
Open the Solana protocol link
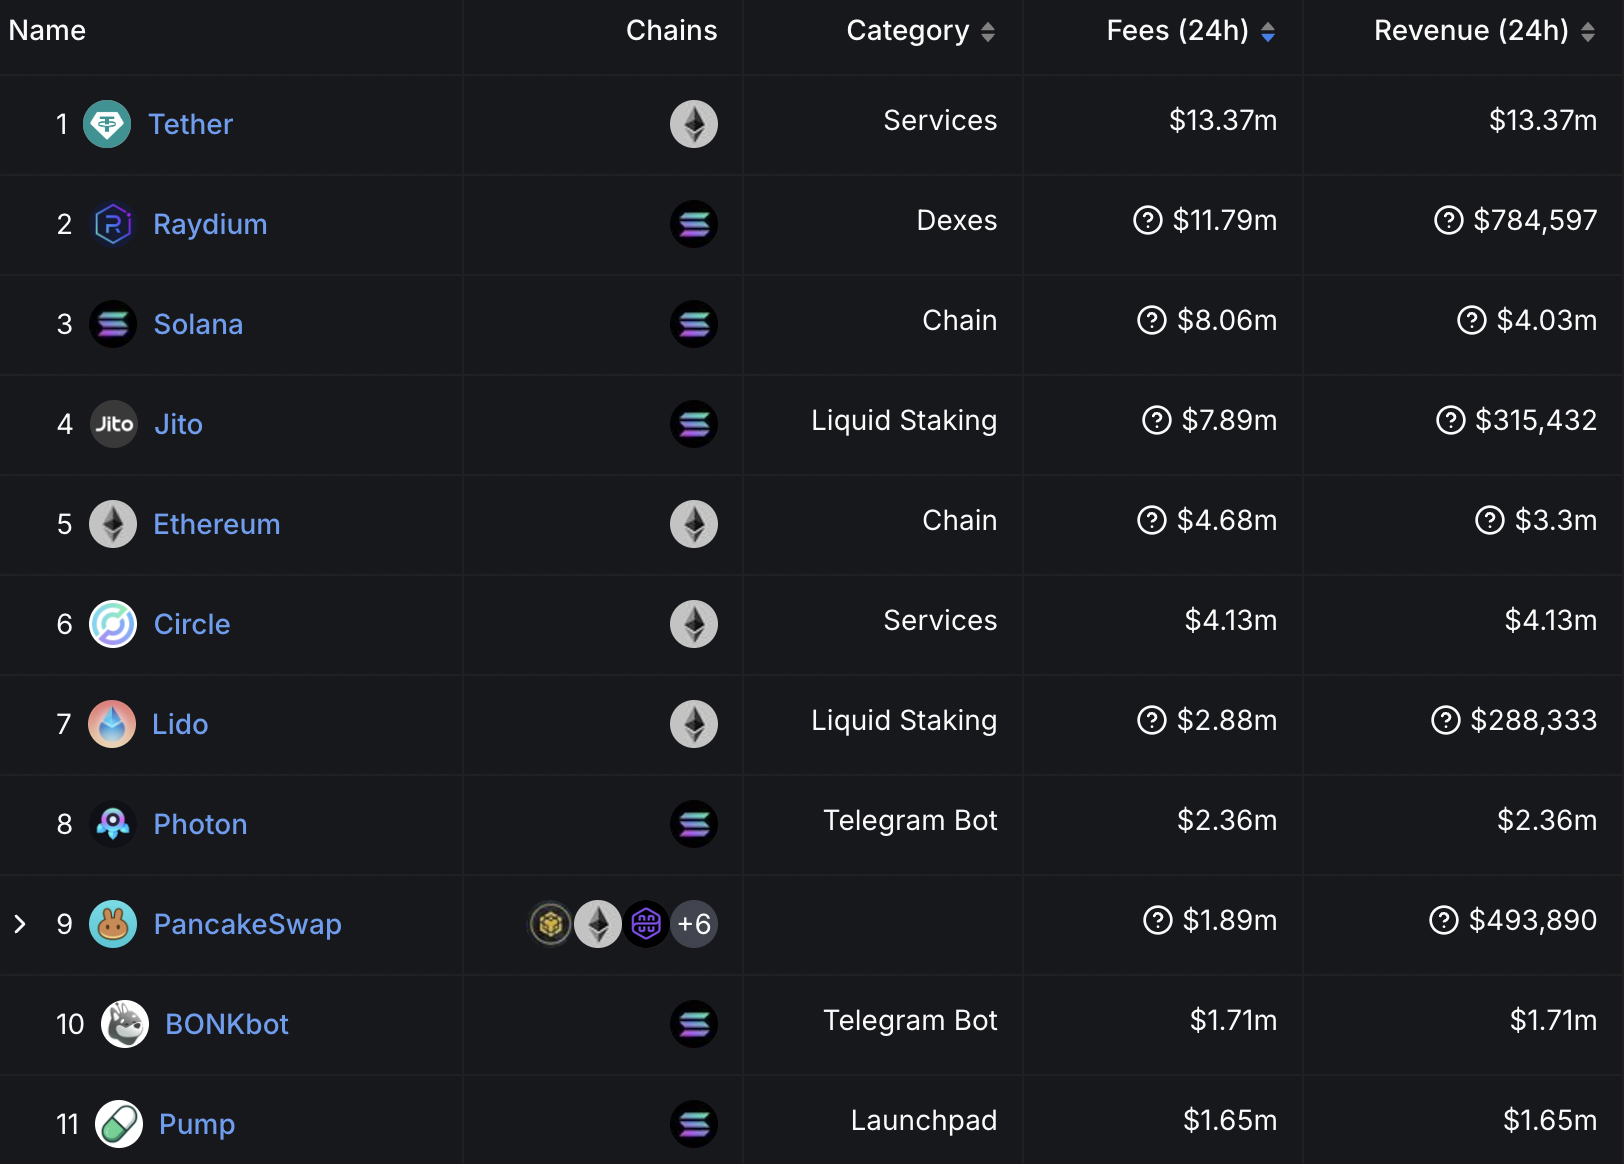198,324
